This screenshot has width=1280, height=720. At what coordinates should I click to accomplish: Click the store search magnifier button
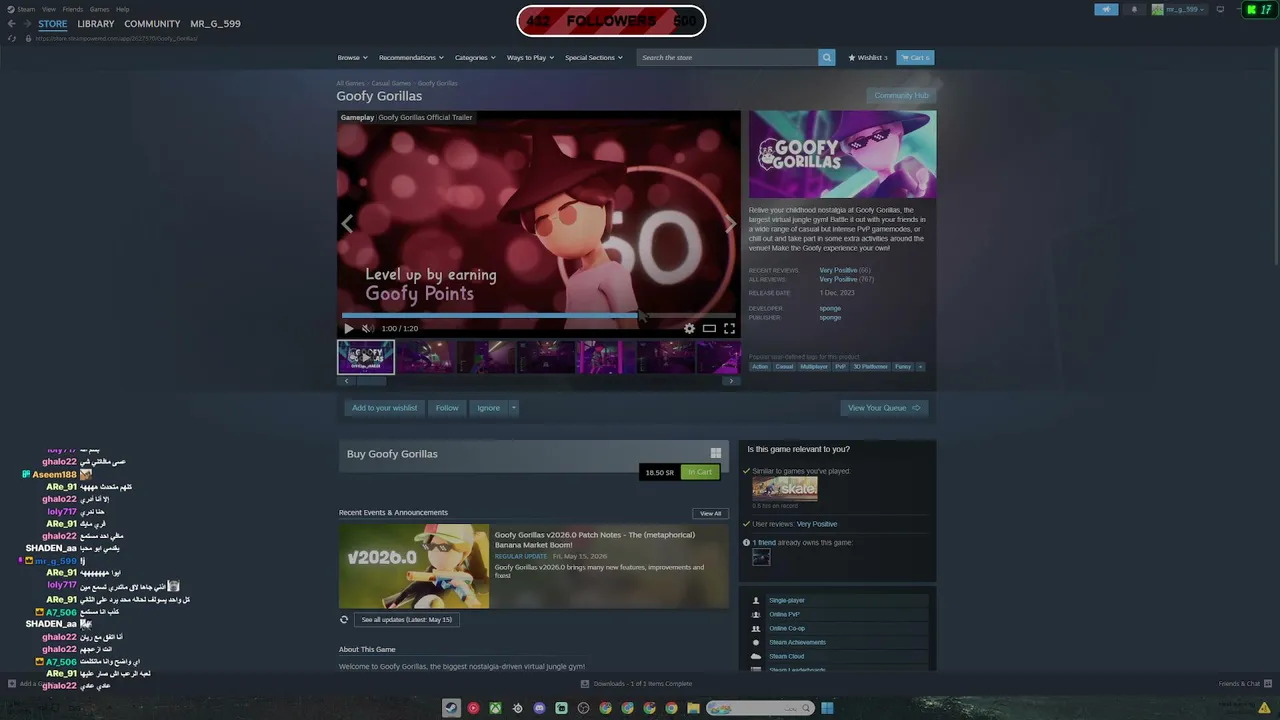826,58
